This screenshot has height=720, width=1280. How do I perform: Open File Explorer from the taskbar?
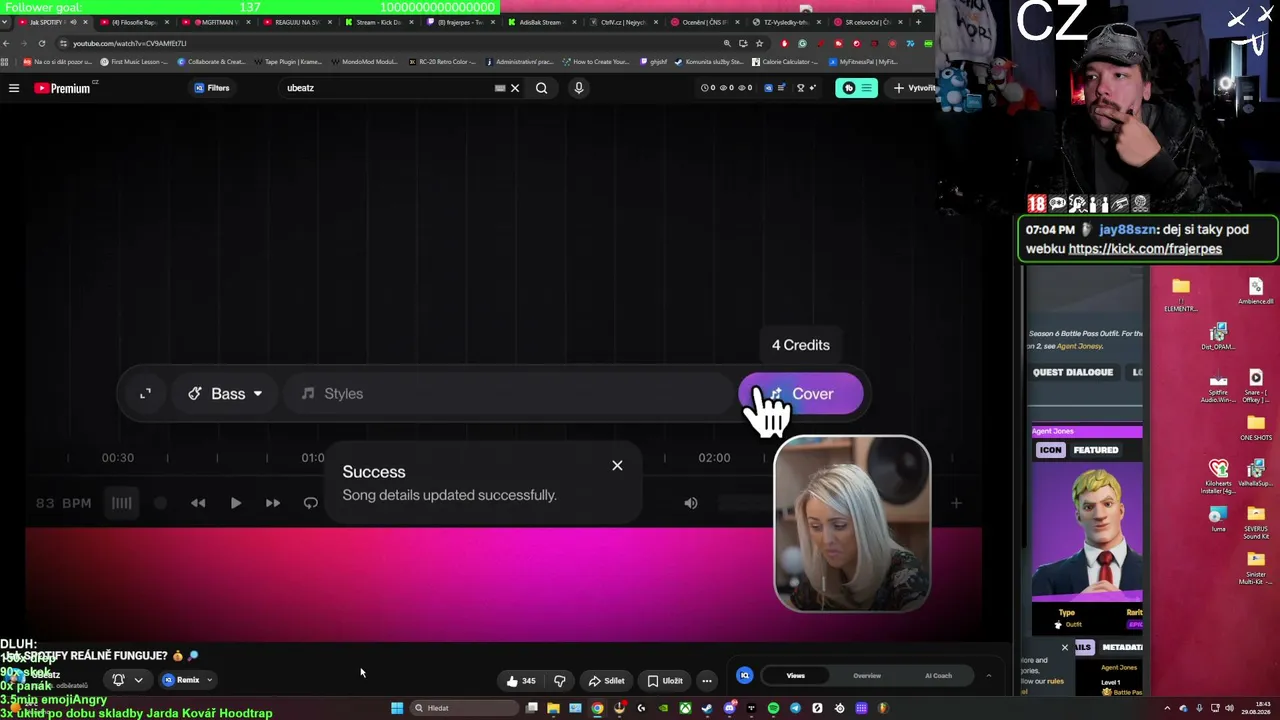(x=553, y=708)
